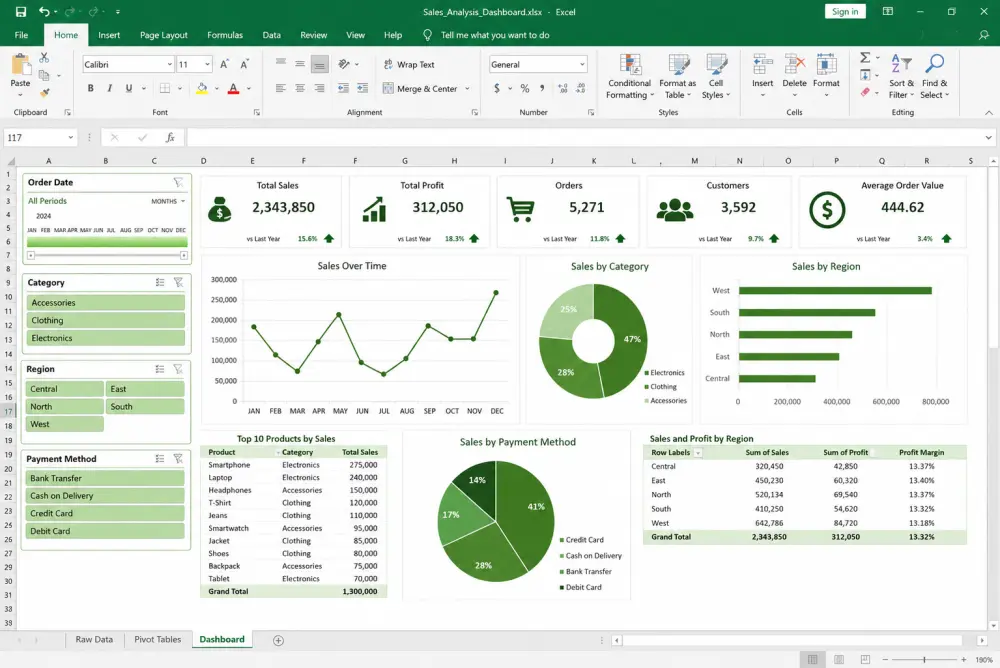Center text horizontally
1000x668 pixels.
pyautogui.click(x=300, y=89)
